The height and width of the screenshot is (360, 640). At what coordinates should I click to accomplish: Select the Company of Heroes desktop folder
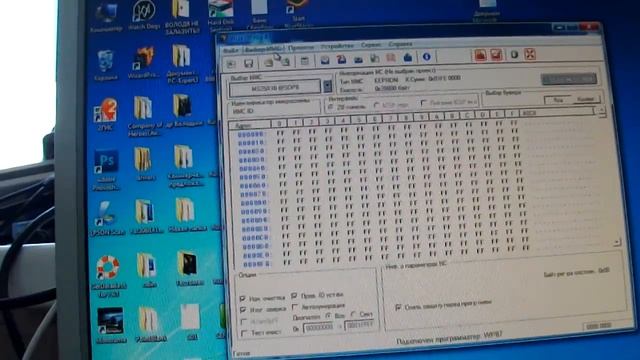click(x=144, y=116)
